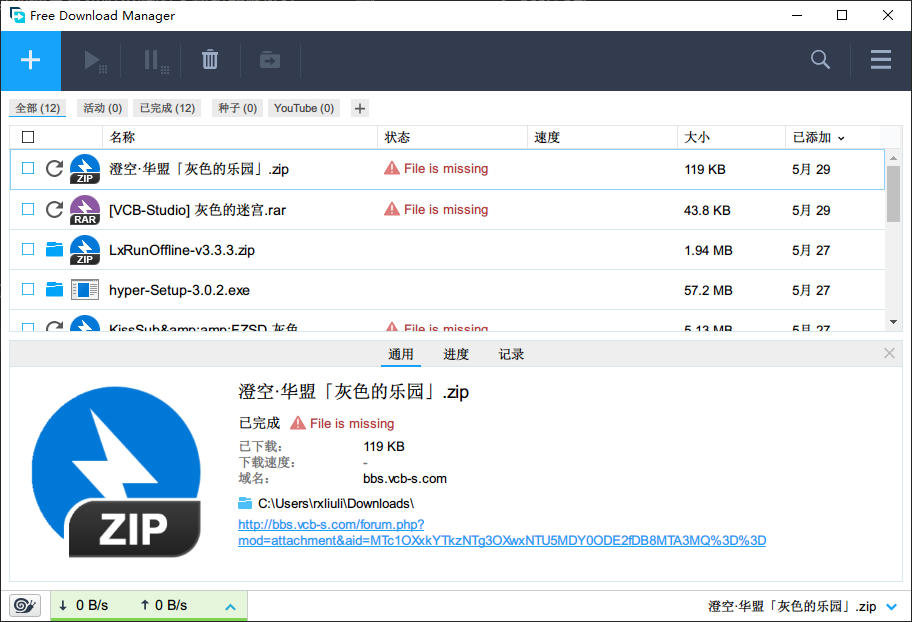
Task: Open the 进度 details tab
Action: pyautogui.click(x=456, y=354)
